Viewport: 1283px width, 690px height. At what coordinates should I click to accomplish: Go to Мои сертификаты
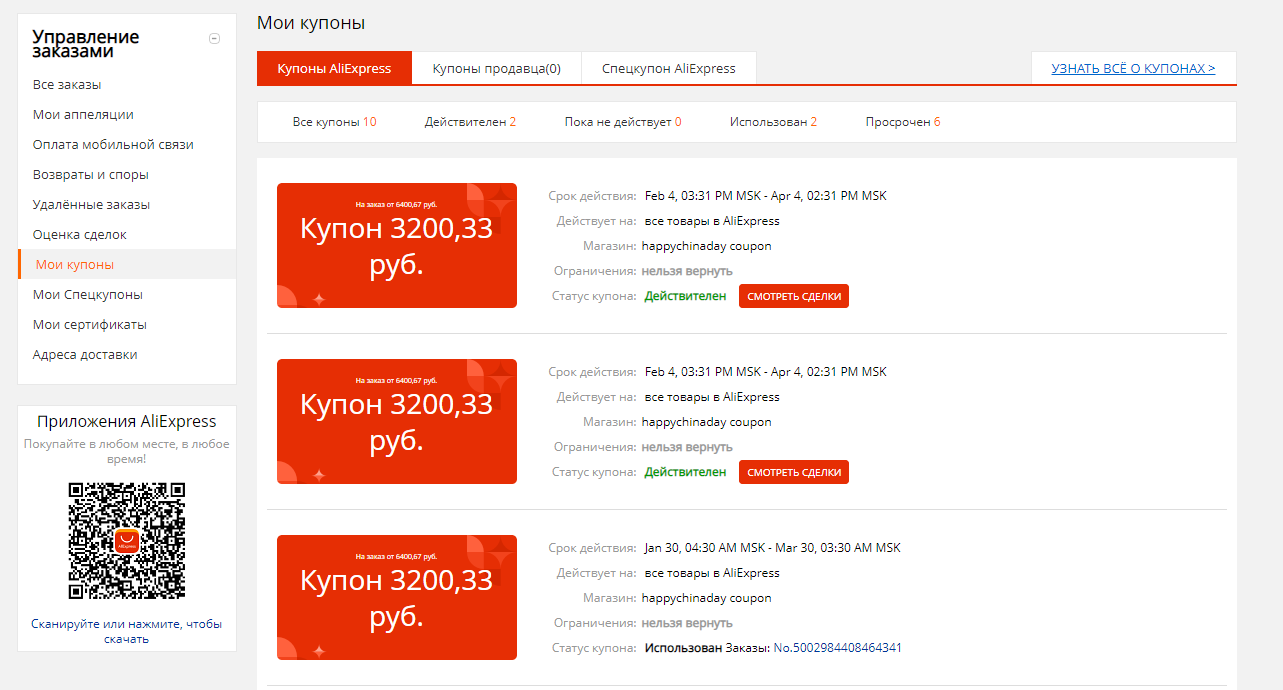90,325
